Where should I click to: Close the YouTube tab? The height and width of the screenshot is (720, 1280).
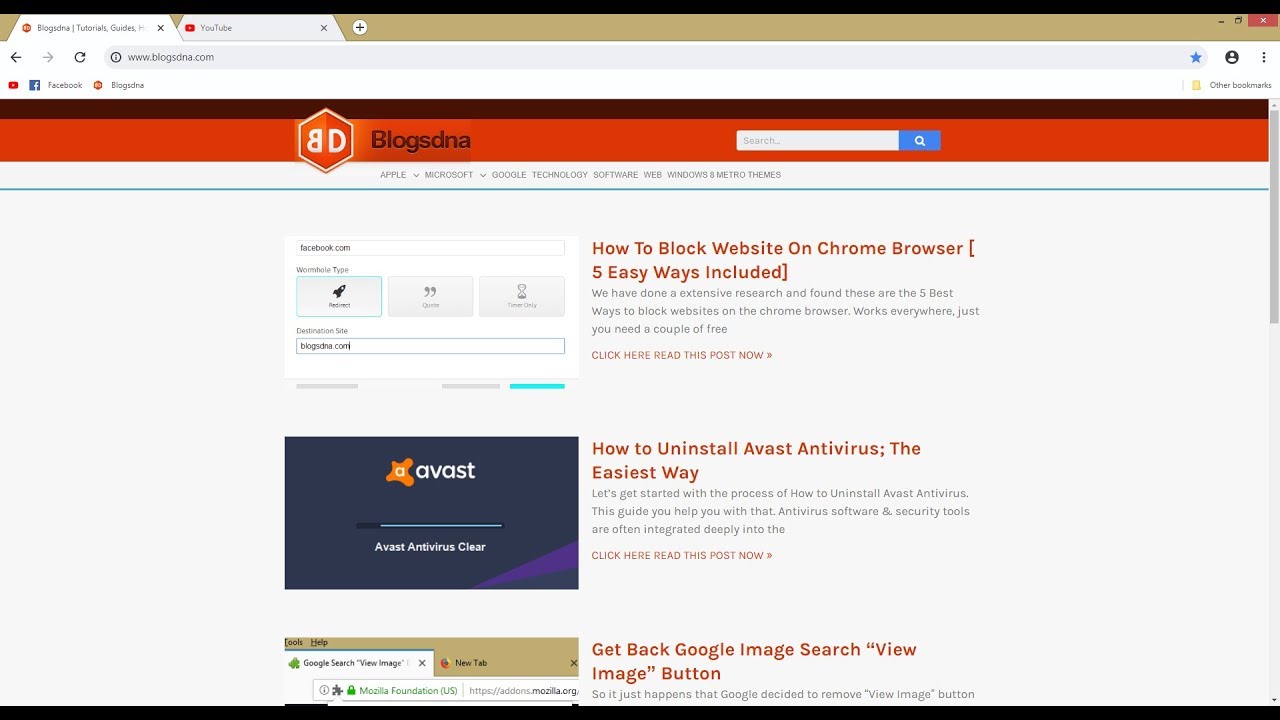click(x=323, y=28)
